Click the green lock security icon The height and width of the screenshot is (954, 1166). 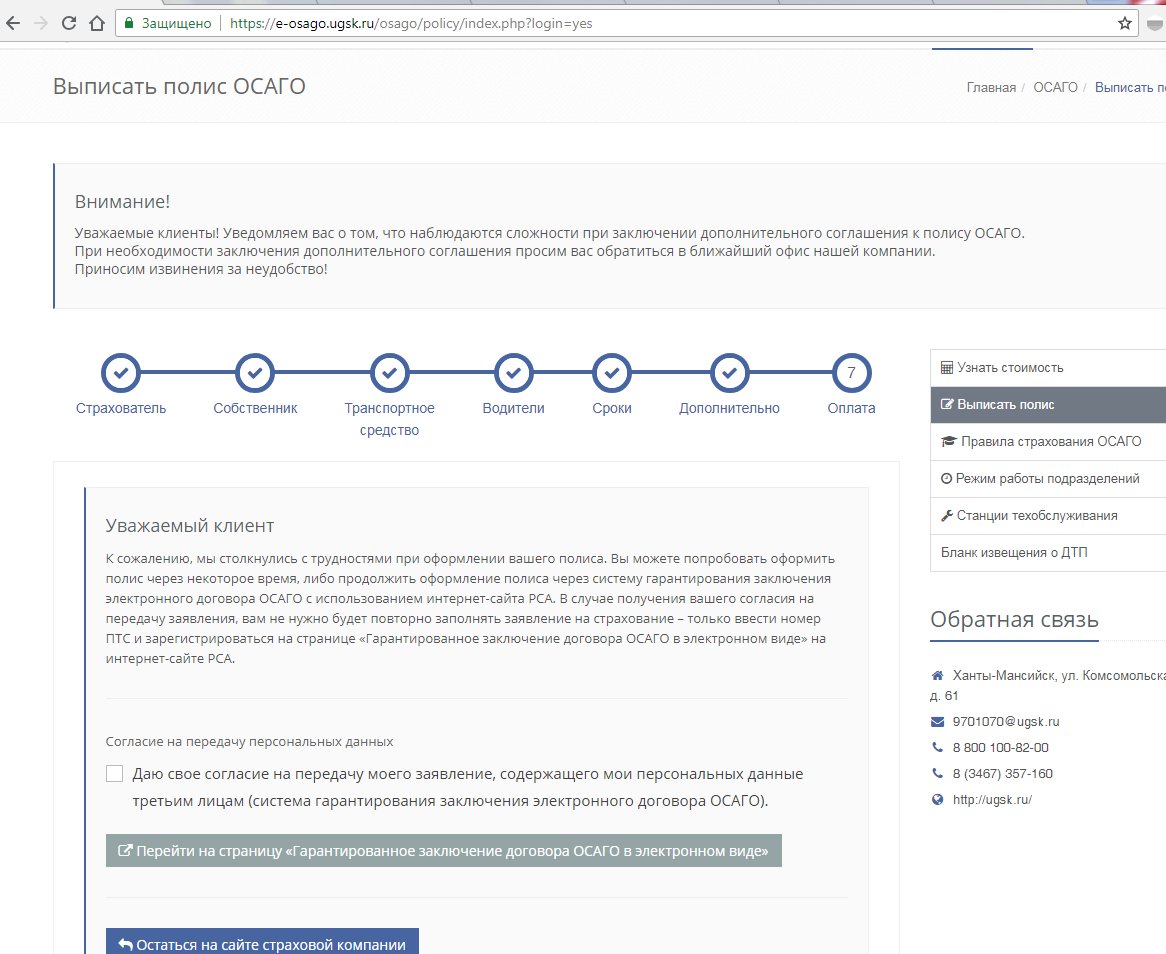129,23
